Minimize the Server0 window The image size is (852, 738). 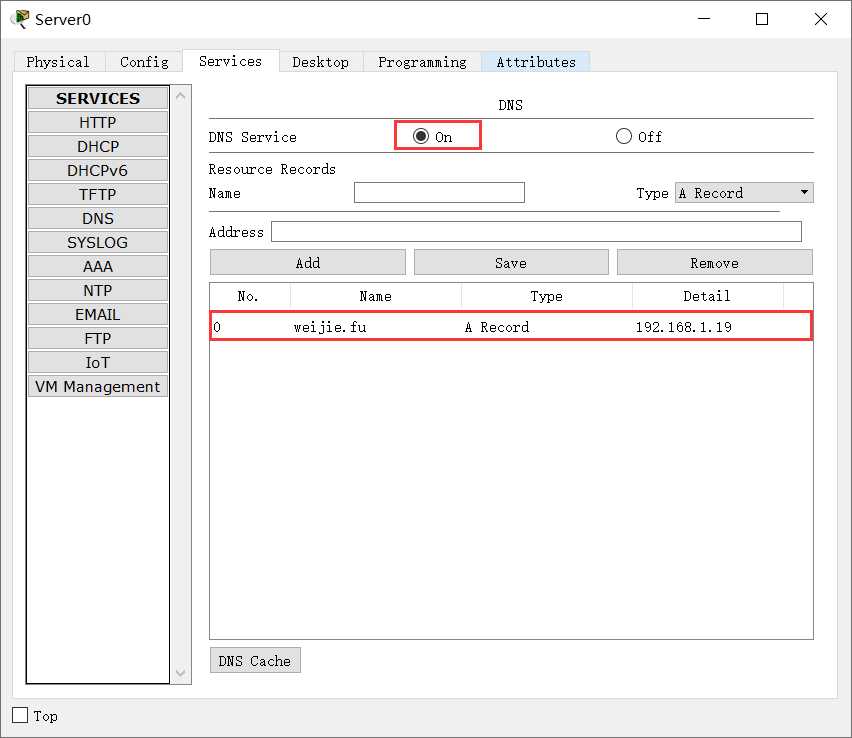tap(704, 19)
